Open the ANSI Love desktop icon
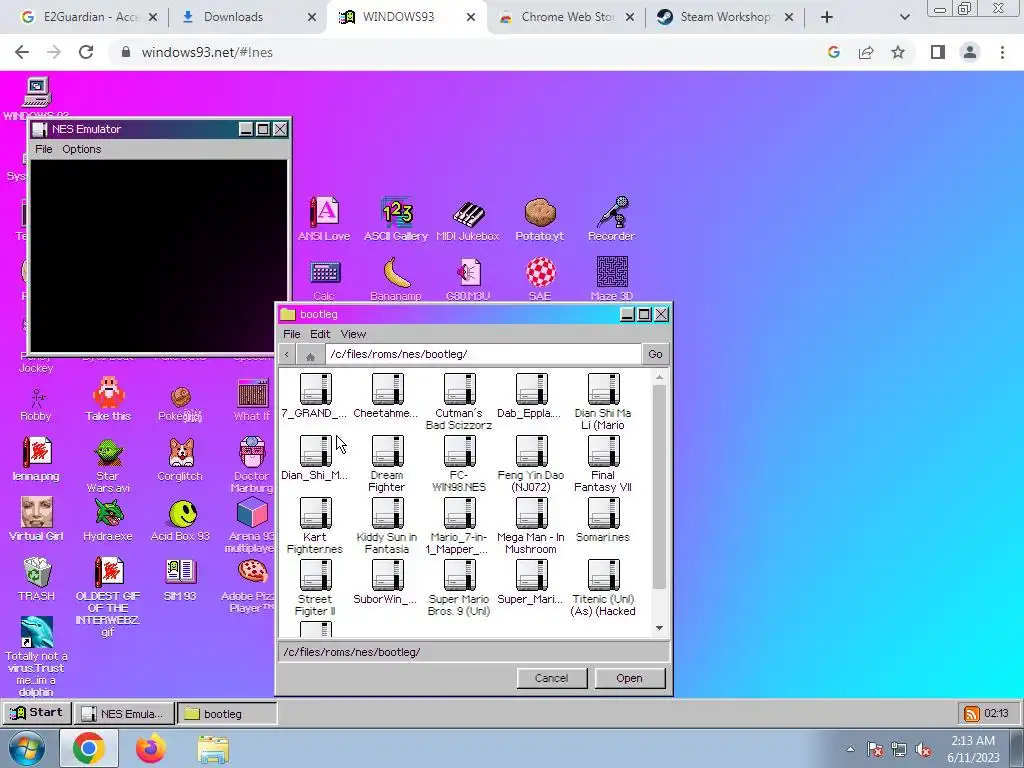The width and height of the screenshot is (1024, 768). point(324,219)
